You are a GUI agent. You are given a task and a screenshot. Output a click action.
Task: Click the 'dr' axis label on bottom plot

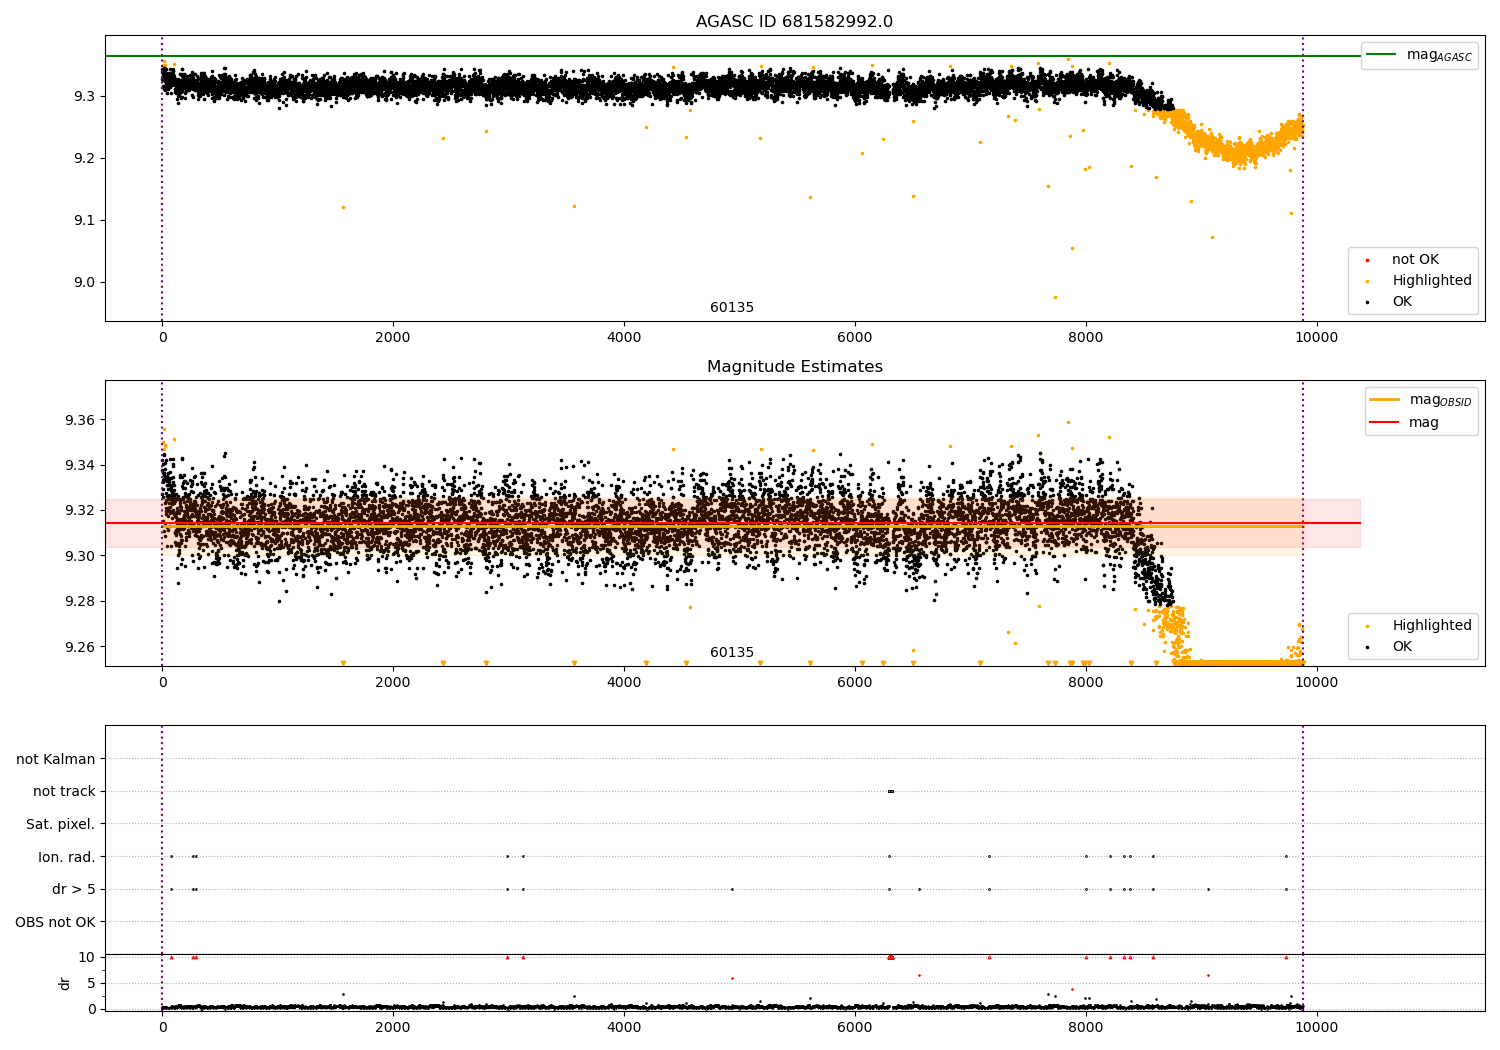click(65, 983)
